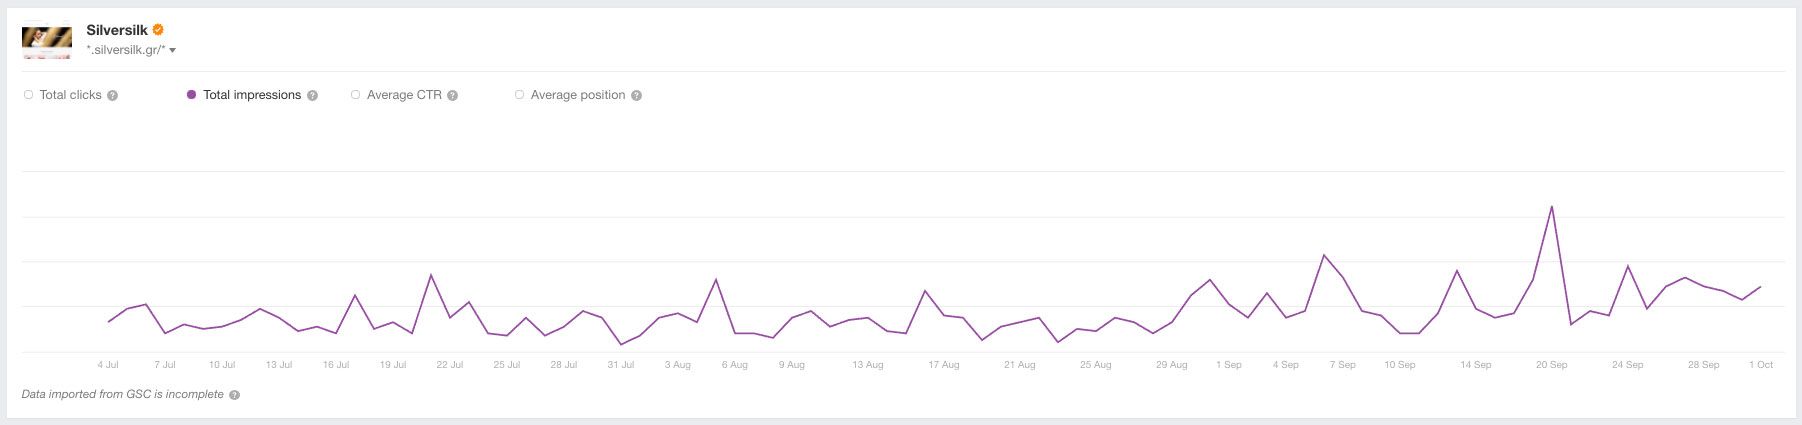Image resolution: width=1802 pixels, height=425 pixels.
Task: Open the Silversilk site thumbnail image
Action: point(47,41)
